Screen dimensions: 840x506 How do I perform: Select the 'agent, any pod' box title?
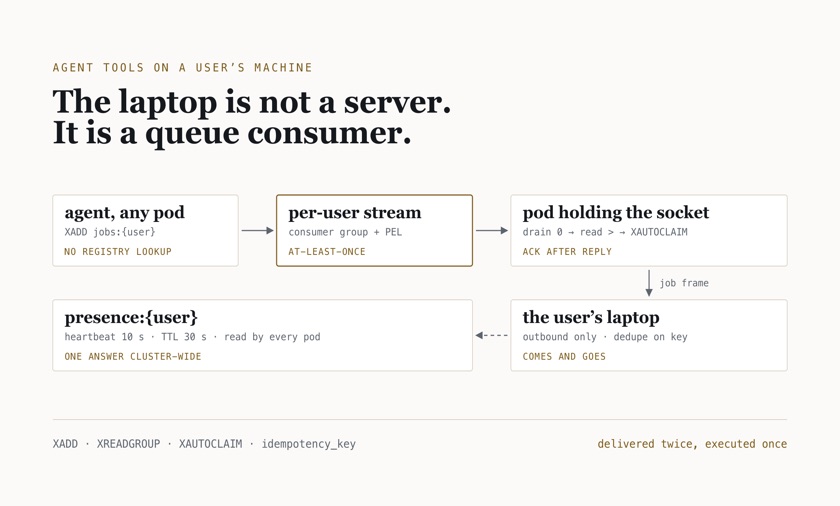[124, 213]
